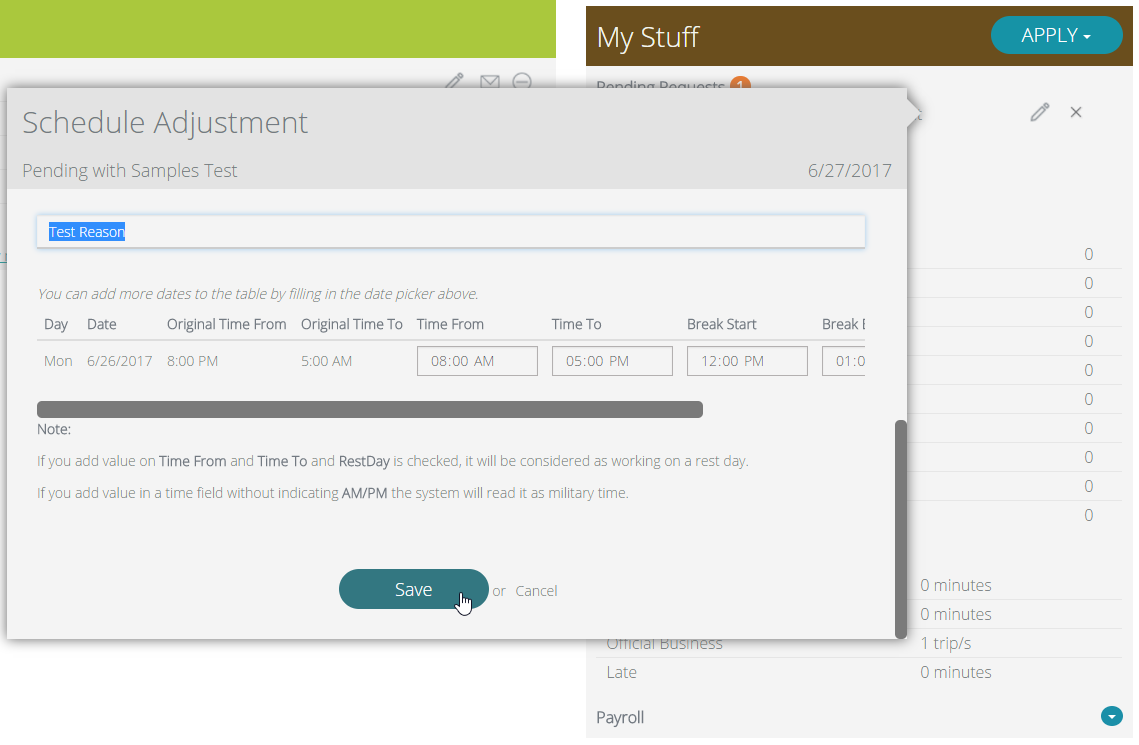The image size is (1139, 745).
Task: Click the My Stuff header
Action: pos(648,34)
